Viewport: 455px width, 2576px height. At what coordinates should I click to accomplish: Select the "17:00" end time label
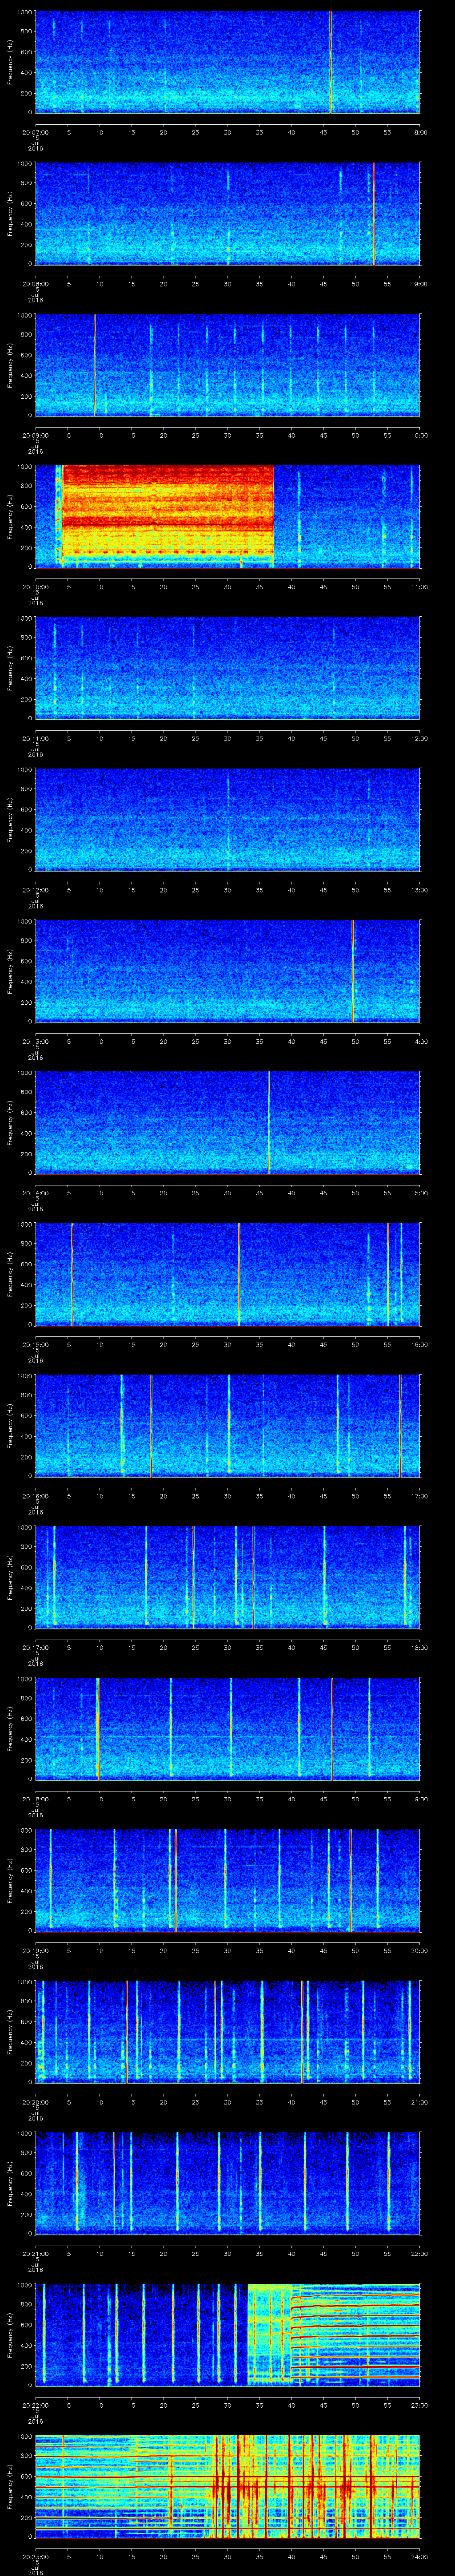tap(420, 1496)
